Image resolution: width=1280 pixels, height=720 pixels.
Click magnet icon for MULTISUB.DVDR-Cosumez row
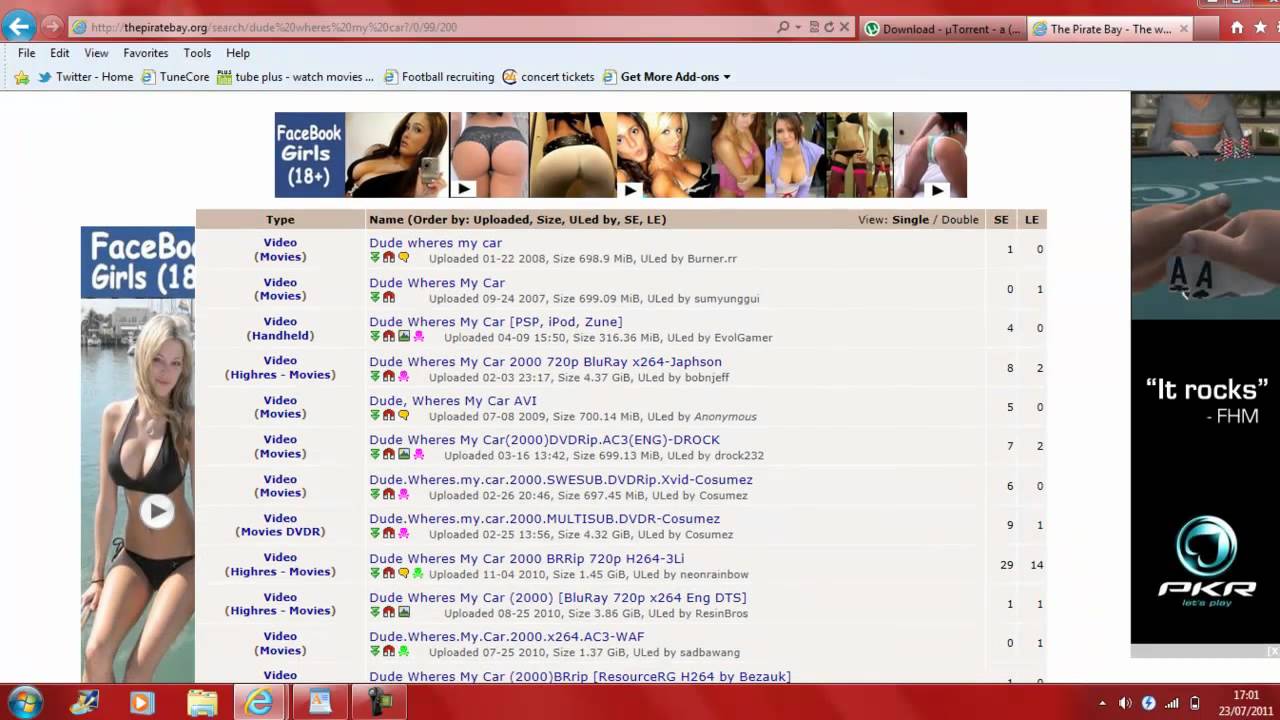coord(389,533)
